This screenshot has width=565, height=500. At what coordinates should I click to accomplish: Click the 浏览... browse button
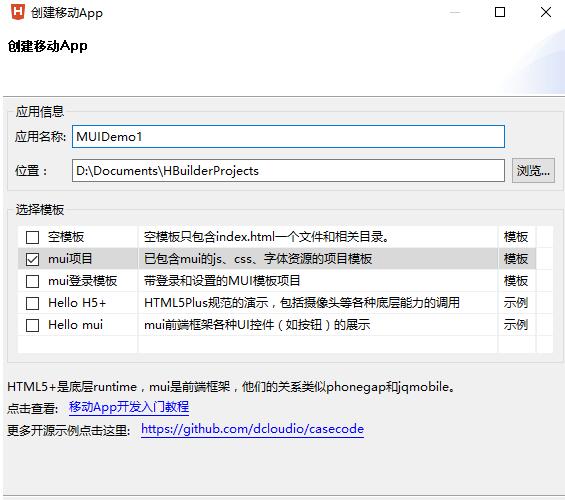pyautogui.click(x=533, y=170)
